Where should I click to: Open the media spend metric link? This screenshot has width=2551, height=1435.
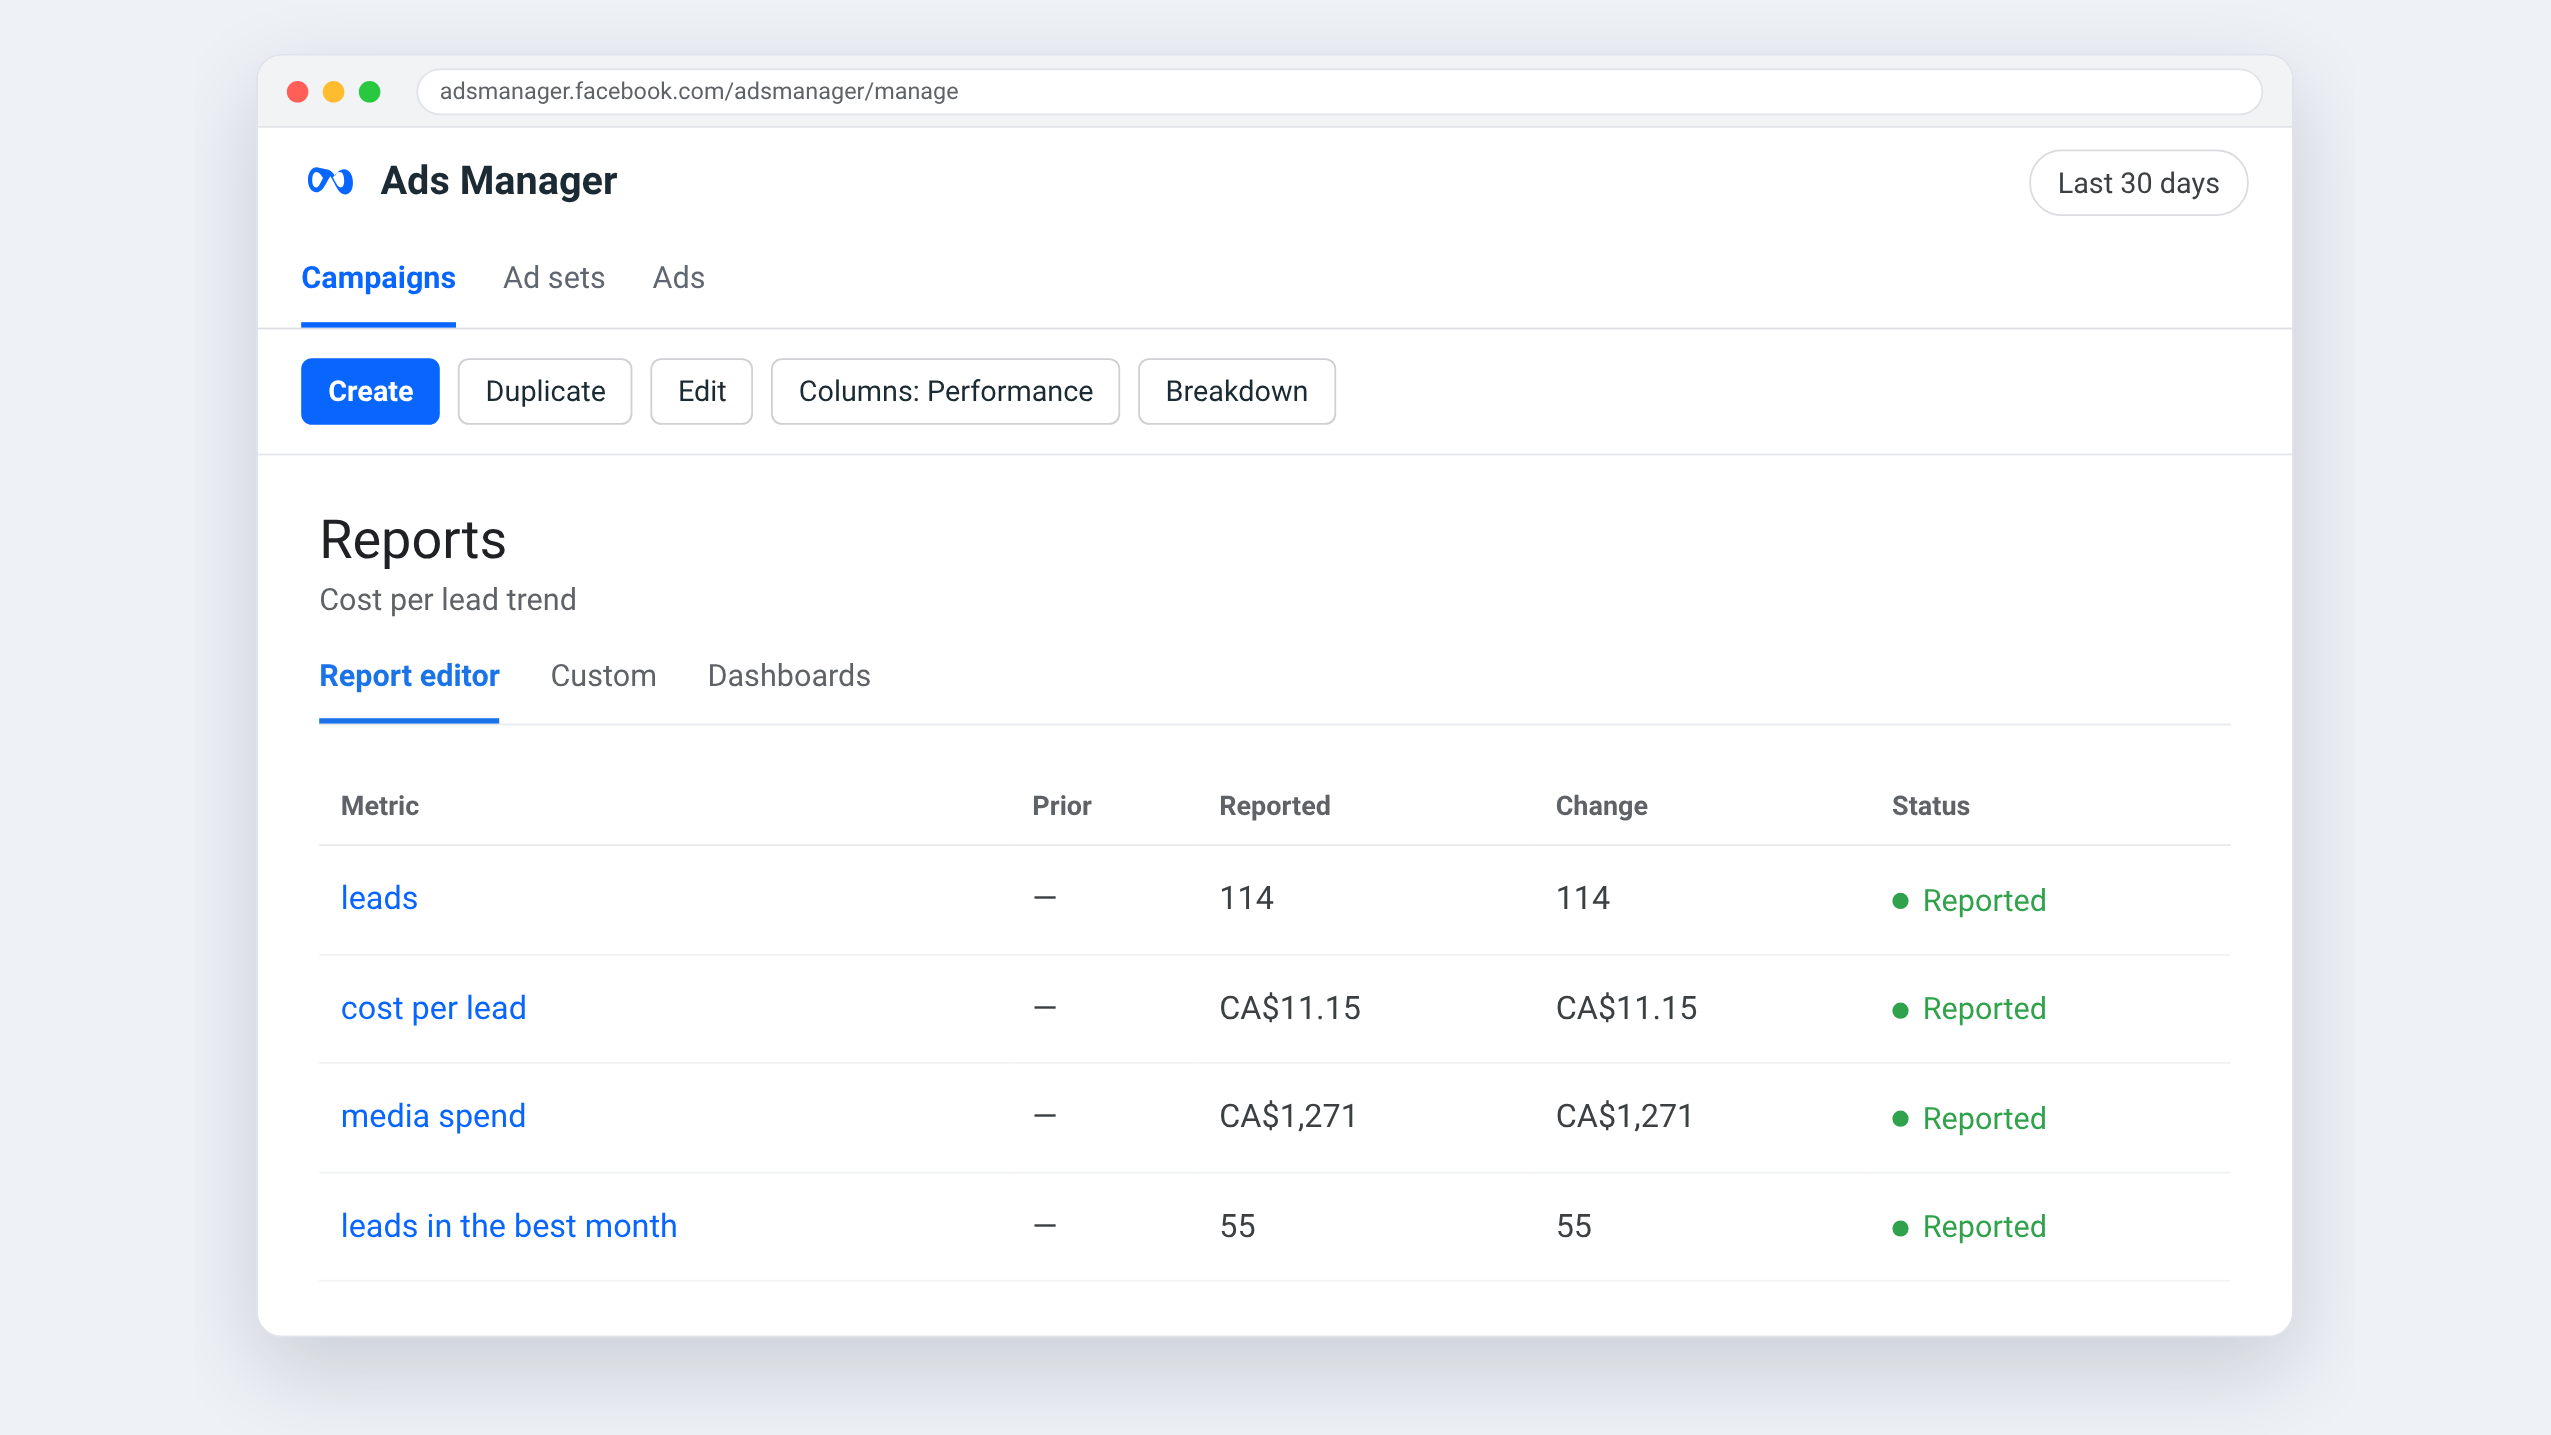[x=433, y=1116]
